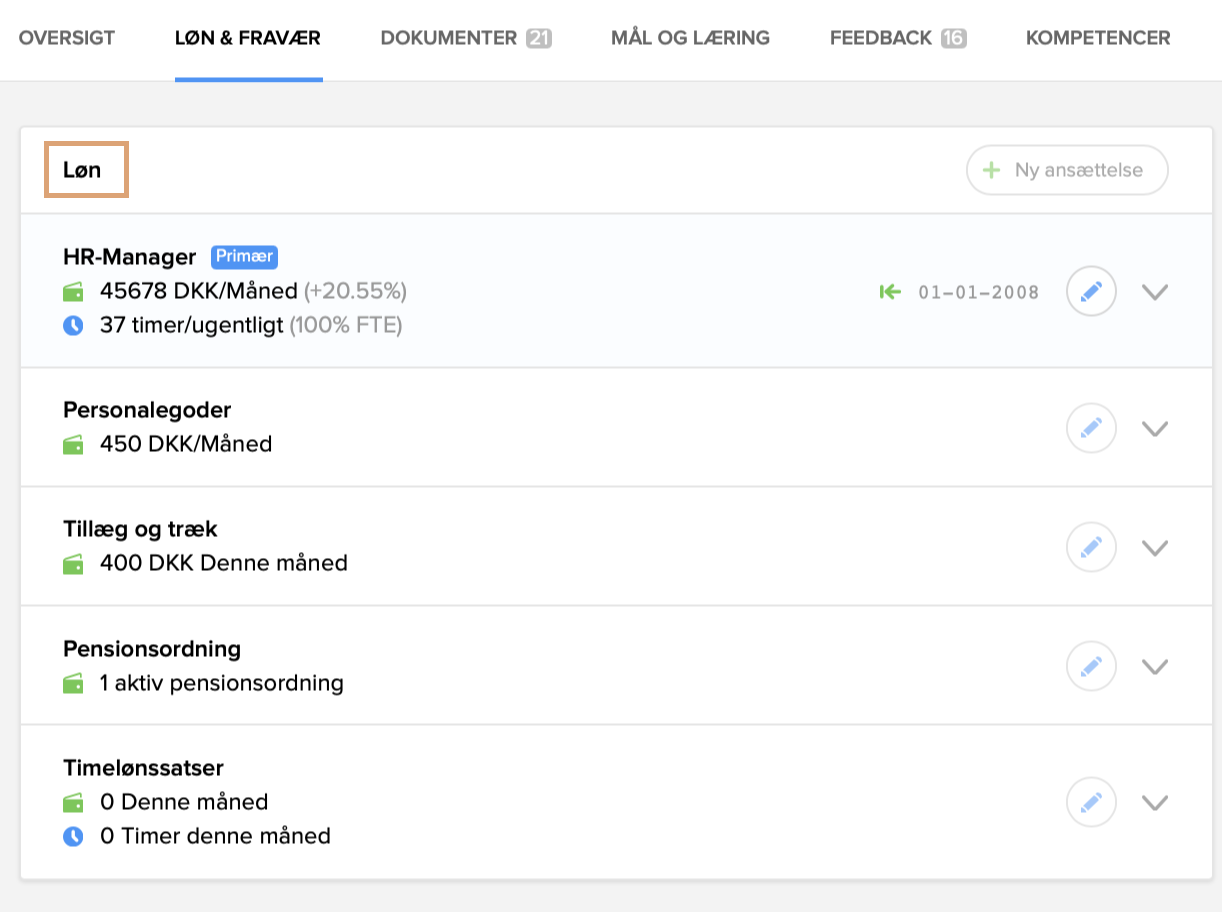This screenshot has width=1222, height=912.
Task: Expand the Pensionsordning row chevron
Action: (x=1155, y=666)
